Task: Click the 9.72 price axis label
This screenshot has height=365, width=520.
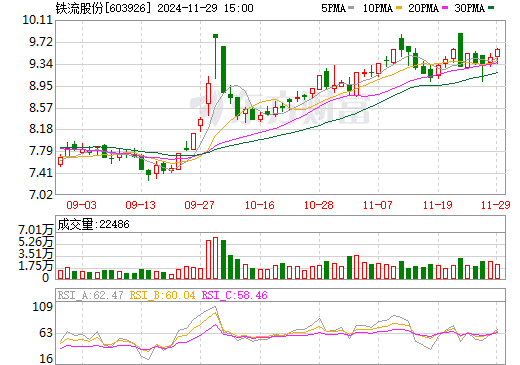Action: 41,42
